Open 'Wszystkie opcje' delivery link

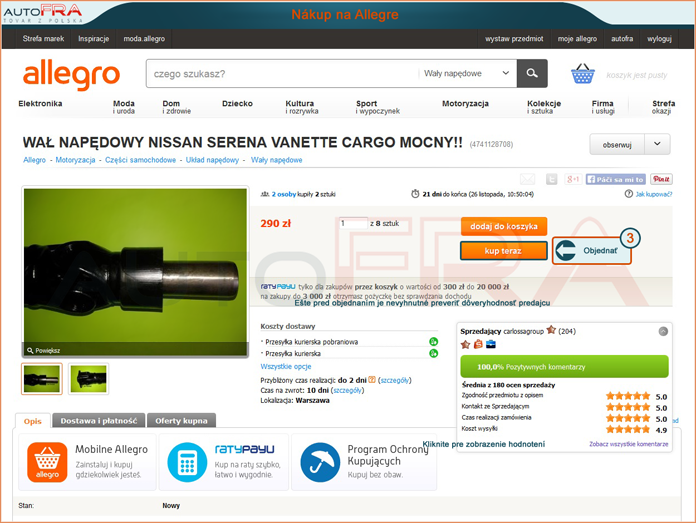pos(286,366)
